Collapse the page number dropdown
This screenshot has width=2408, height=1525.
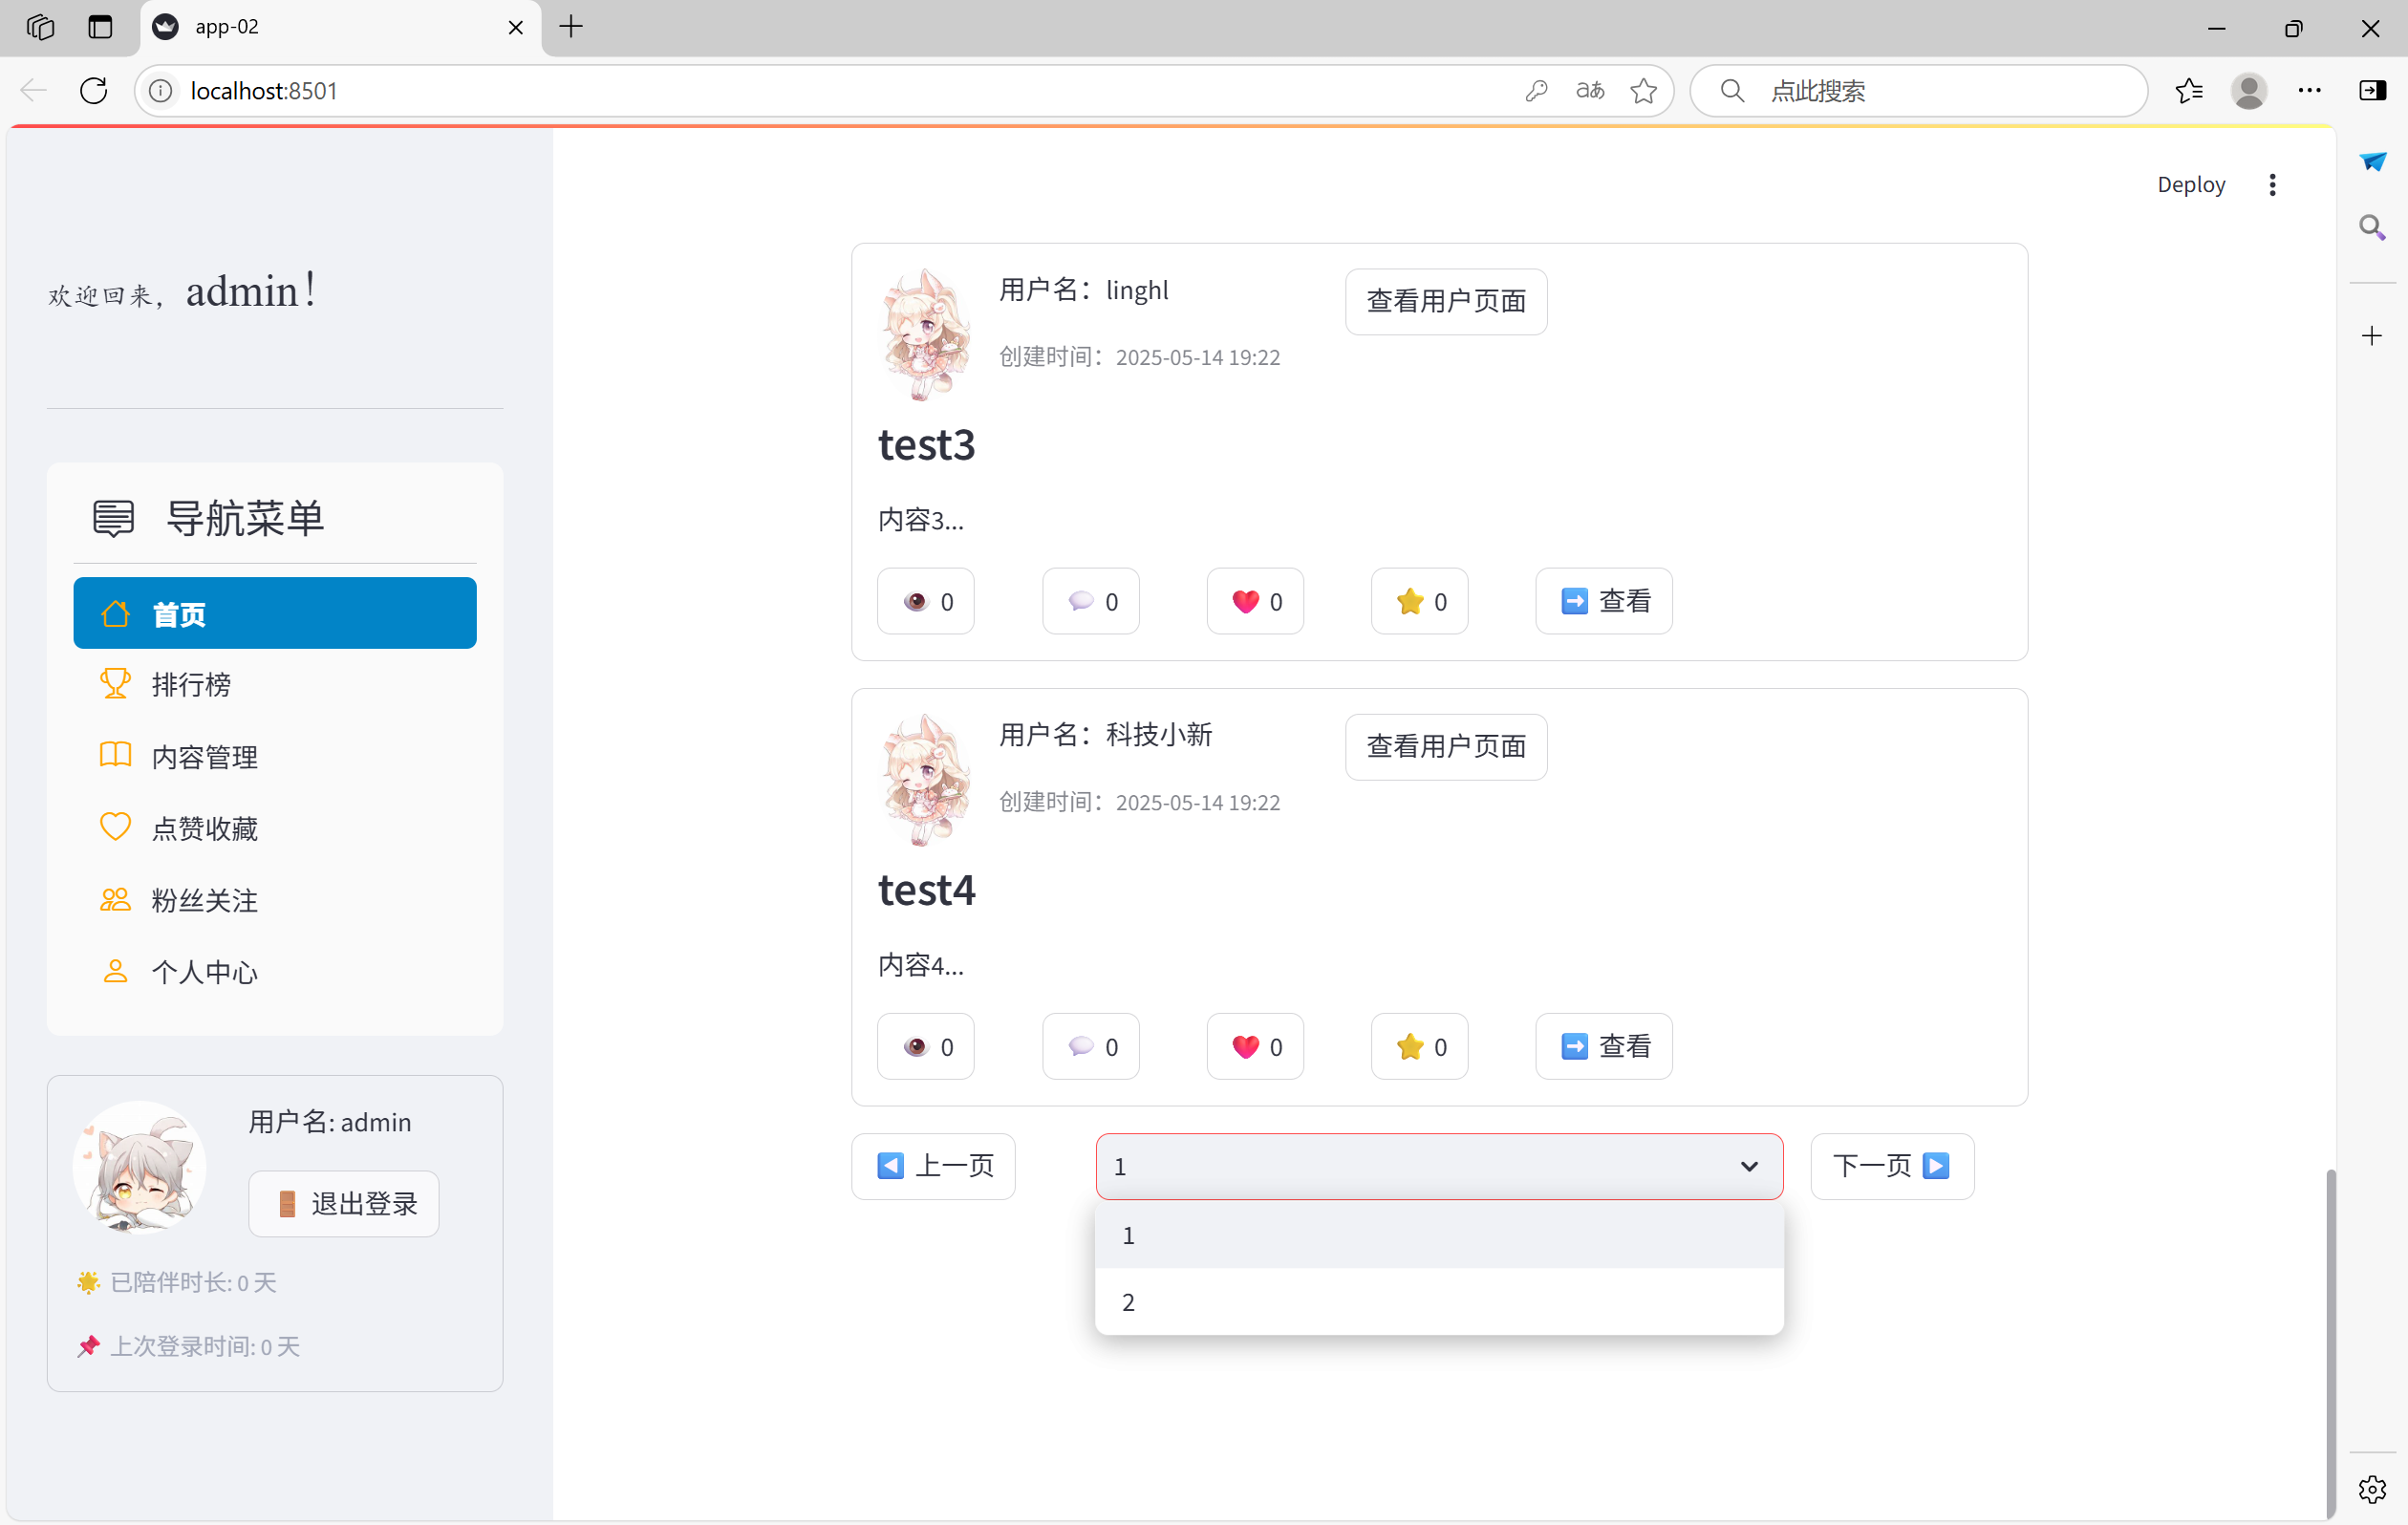1747,1166
